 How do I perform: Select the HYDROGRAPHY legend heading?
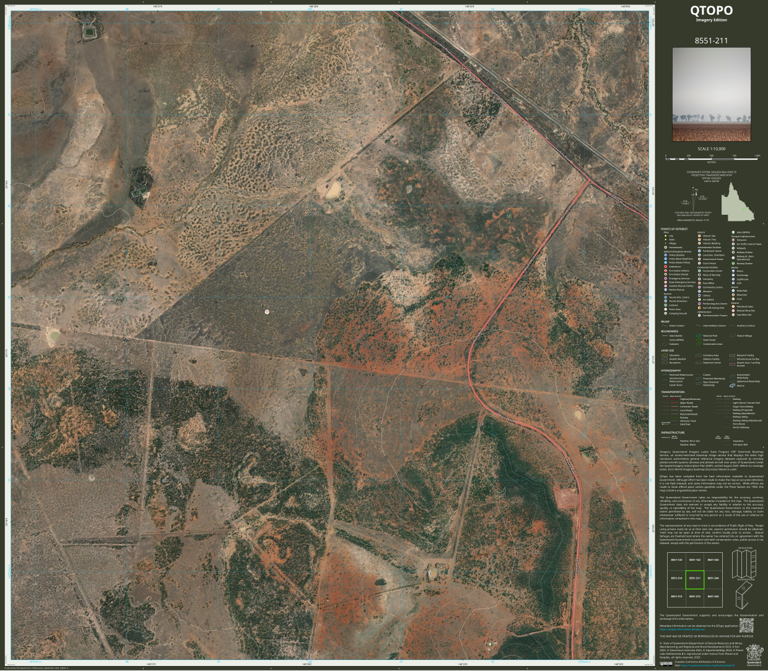coord(671,371)
